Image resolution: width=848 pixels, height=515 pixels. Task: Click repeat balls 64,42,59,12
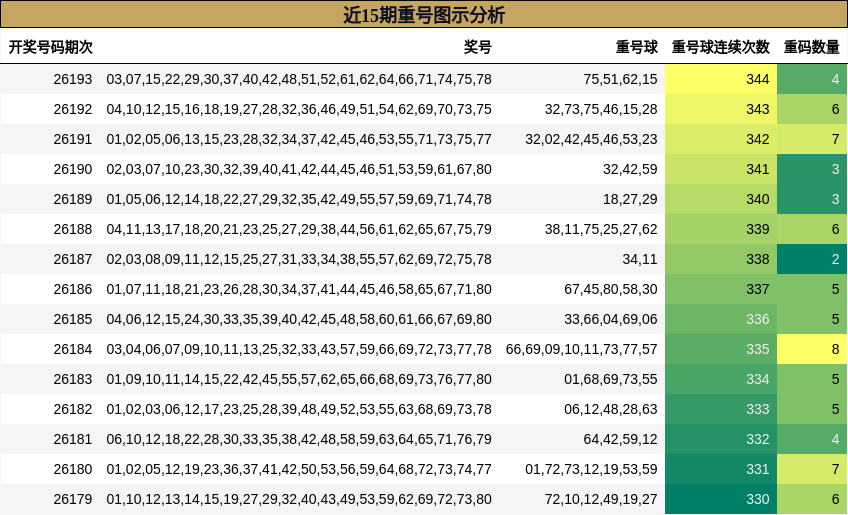click(620, 439)
